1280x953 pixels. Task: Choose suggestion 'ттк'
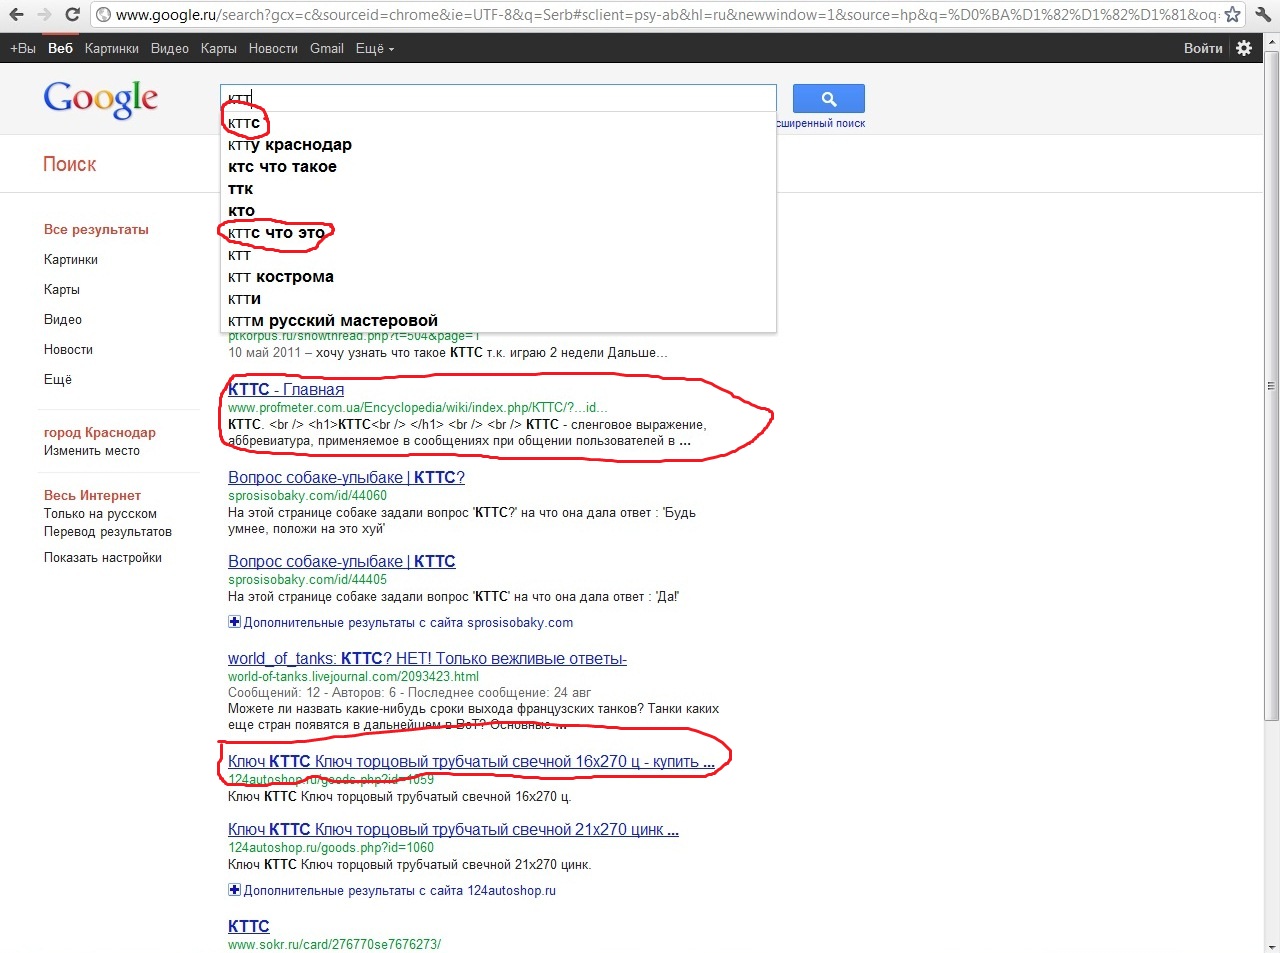click(x=498, y=189)
